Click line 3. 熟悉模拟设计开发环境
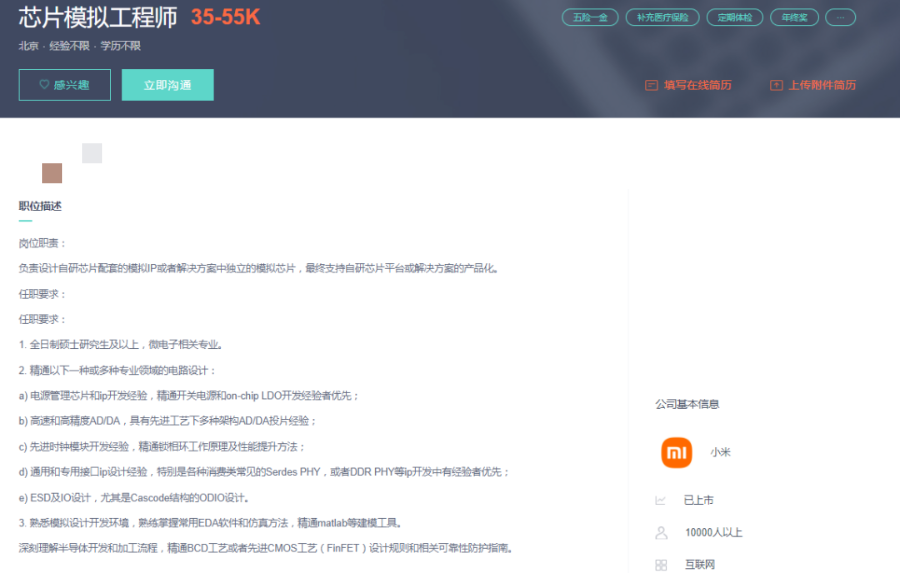Image resolution: width=900 pixels, height=573 pixels. (211, 523)
